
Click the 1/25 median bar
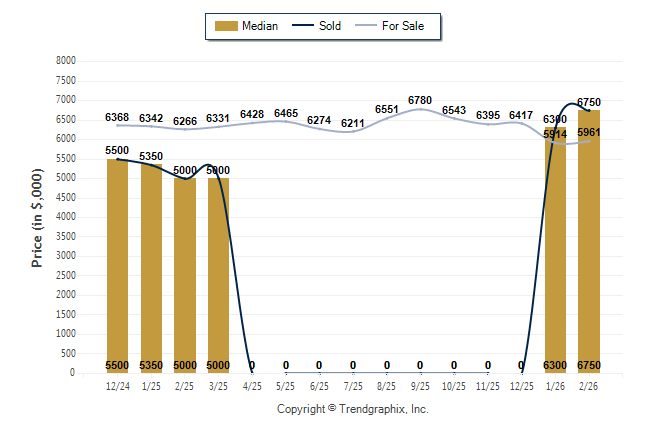[151, 265]
